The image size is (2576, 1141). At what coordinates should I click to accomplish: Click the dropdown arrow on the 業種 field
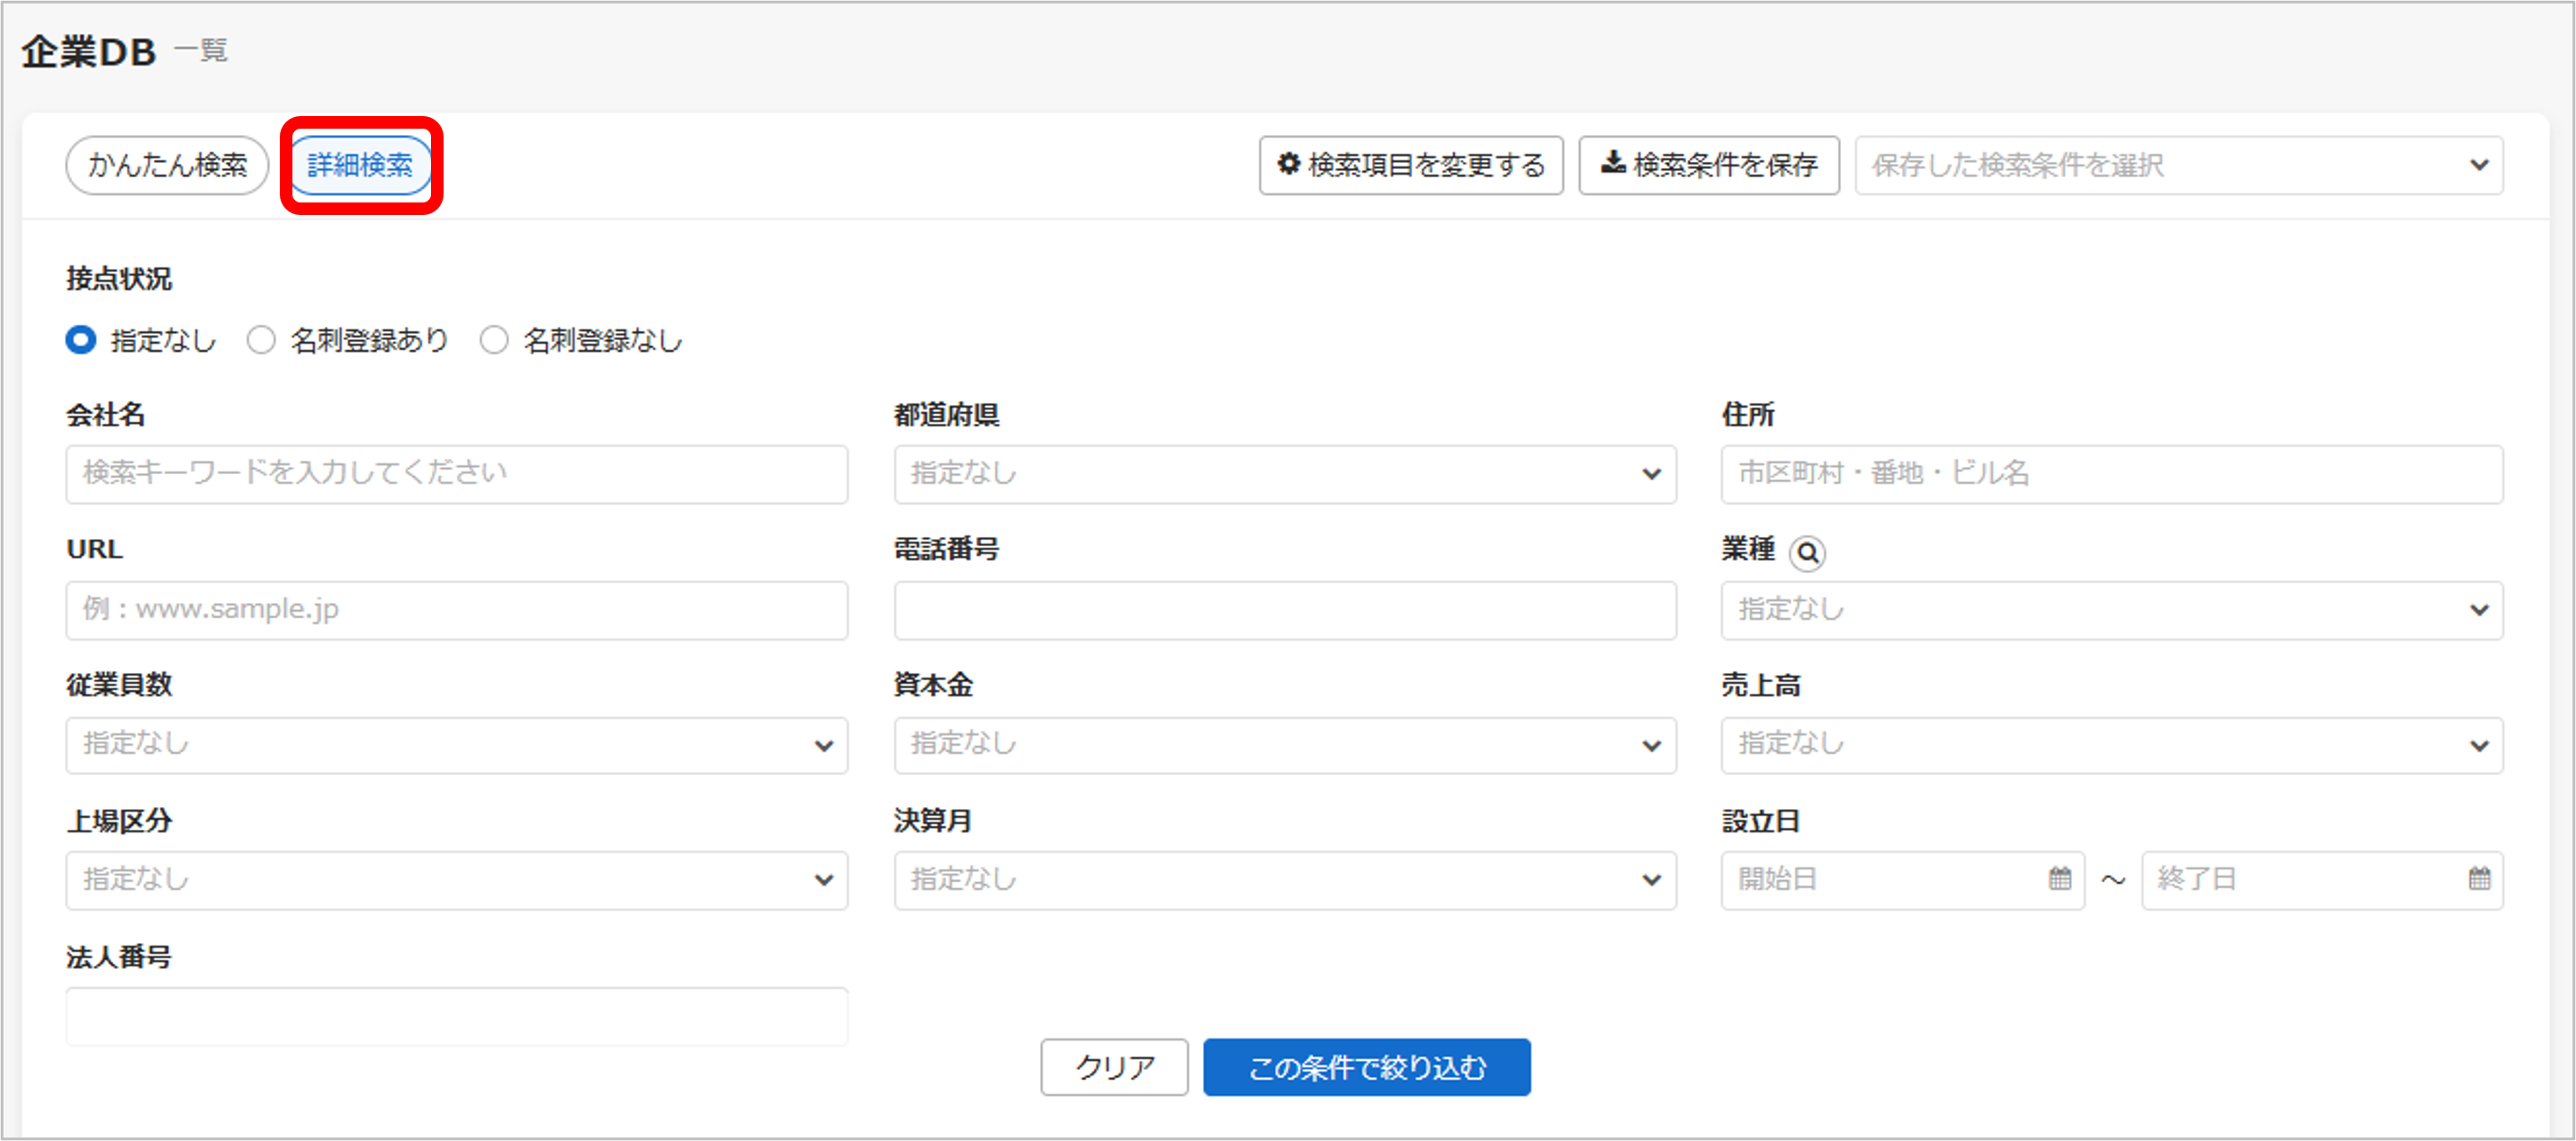tap(2480, 610)
